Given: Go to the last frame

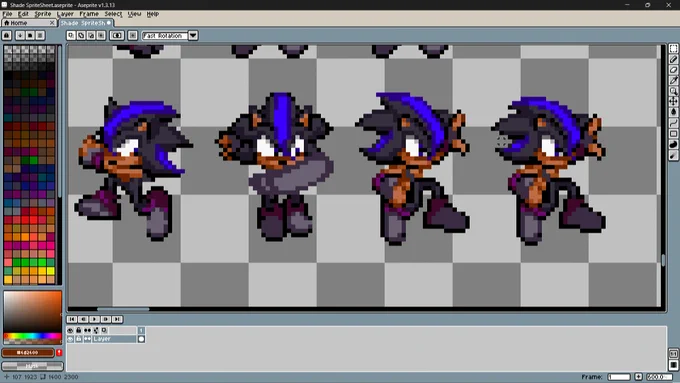Looking at the screenshot, I should click(117, 319).
